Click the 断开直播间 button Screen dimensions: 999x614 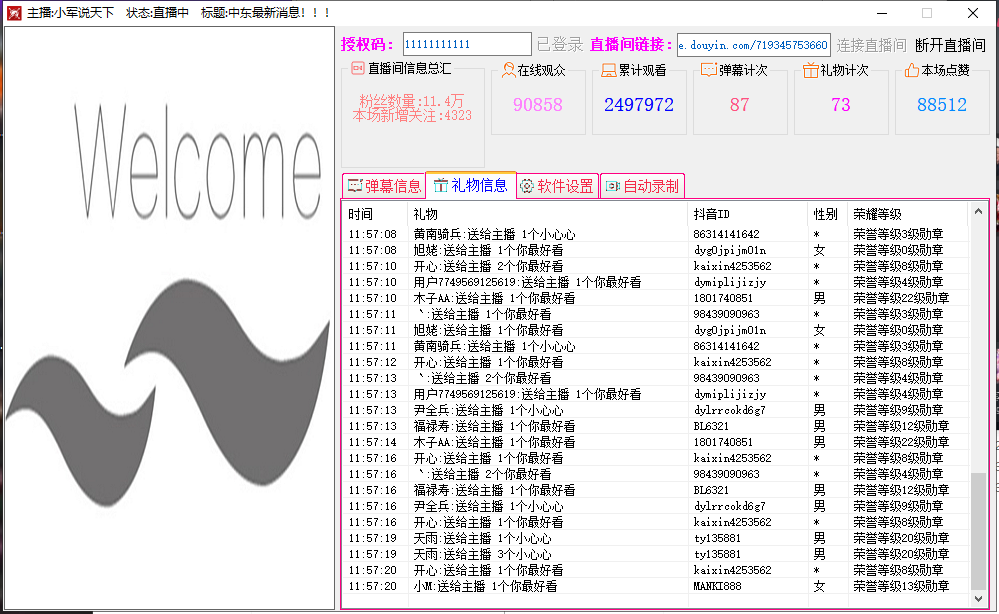pos(951,44)
